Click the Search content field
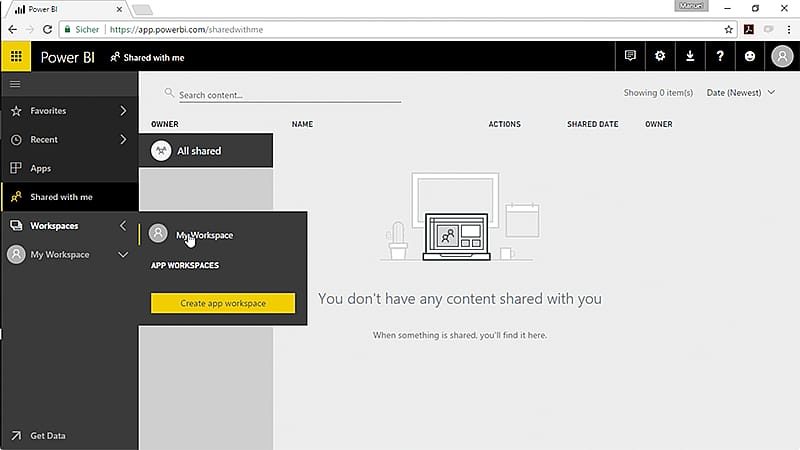The width and height of the screenshot is (800, 450). (x=290, y=95)
